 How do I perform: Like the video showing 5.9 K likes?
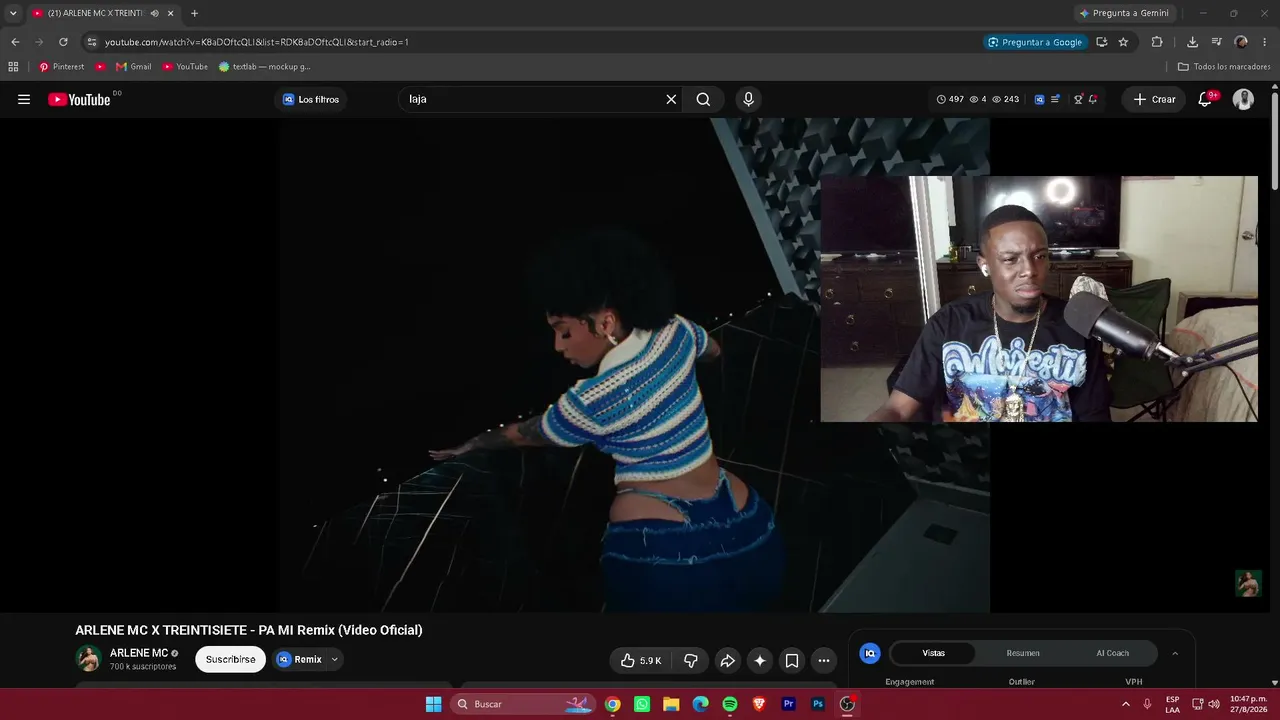pos(640,660)
